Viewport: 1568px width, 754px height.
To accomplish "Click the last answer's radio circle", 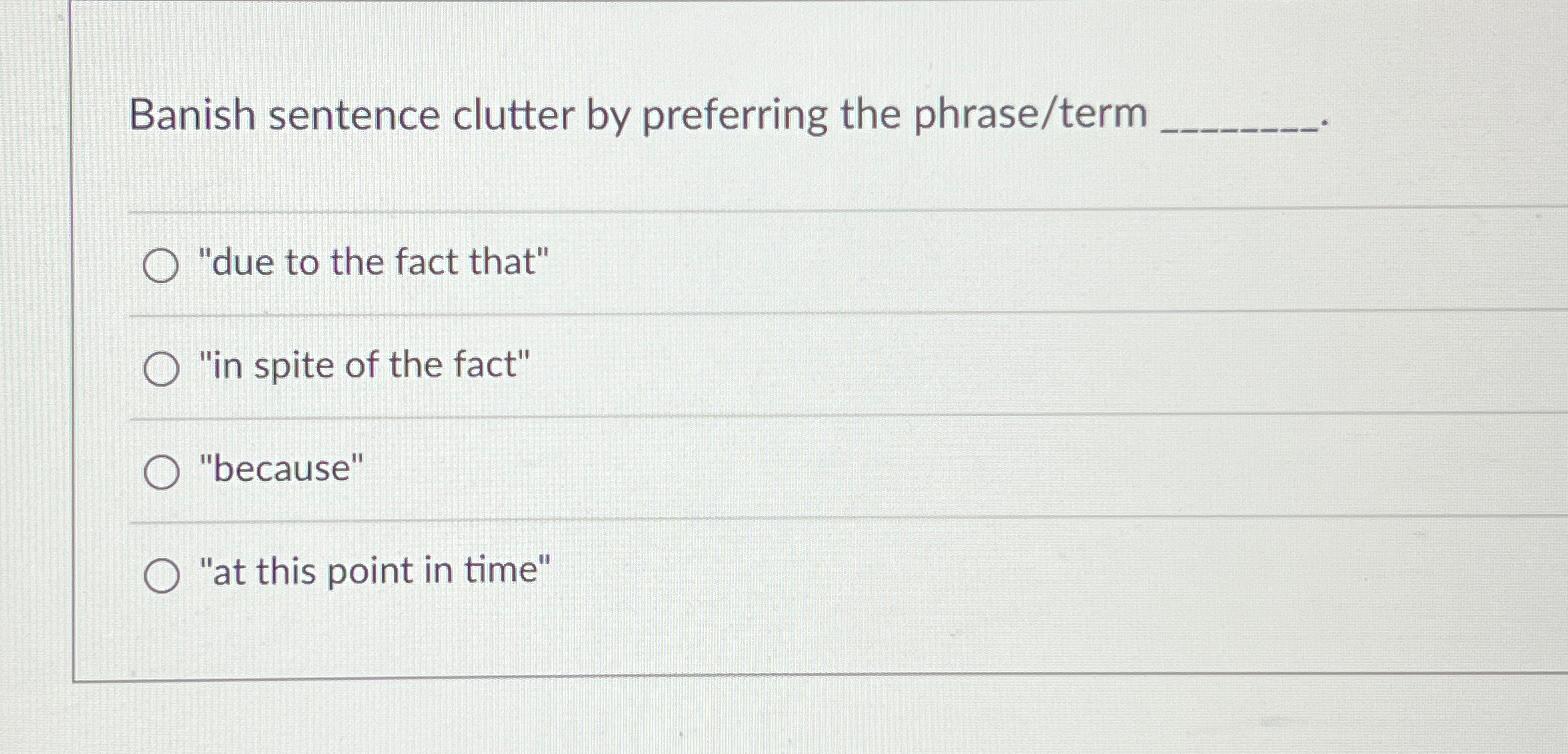I will coord(160,573).
